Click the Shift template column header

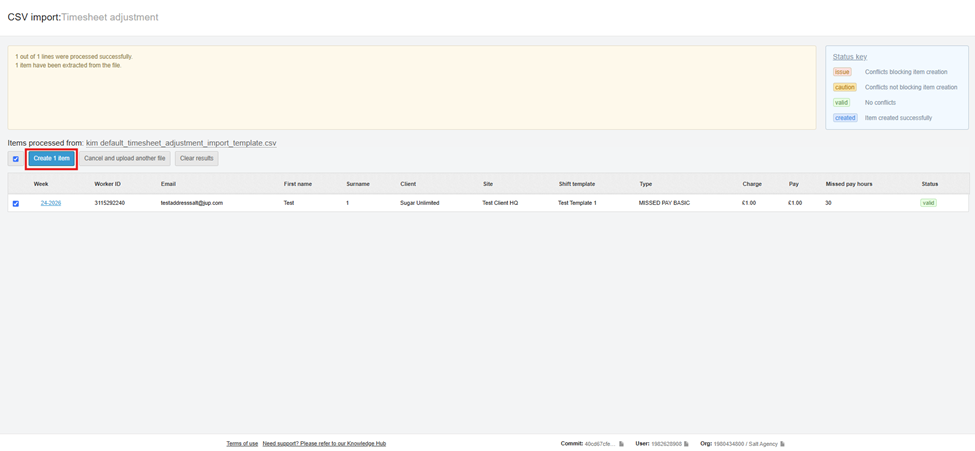click(577, 184)
